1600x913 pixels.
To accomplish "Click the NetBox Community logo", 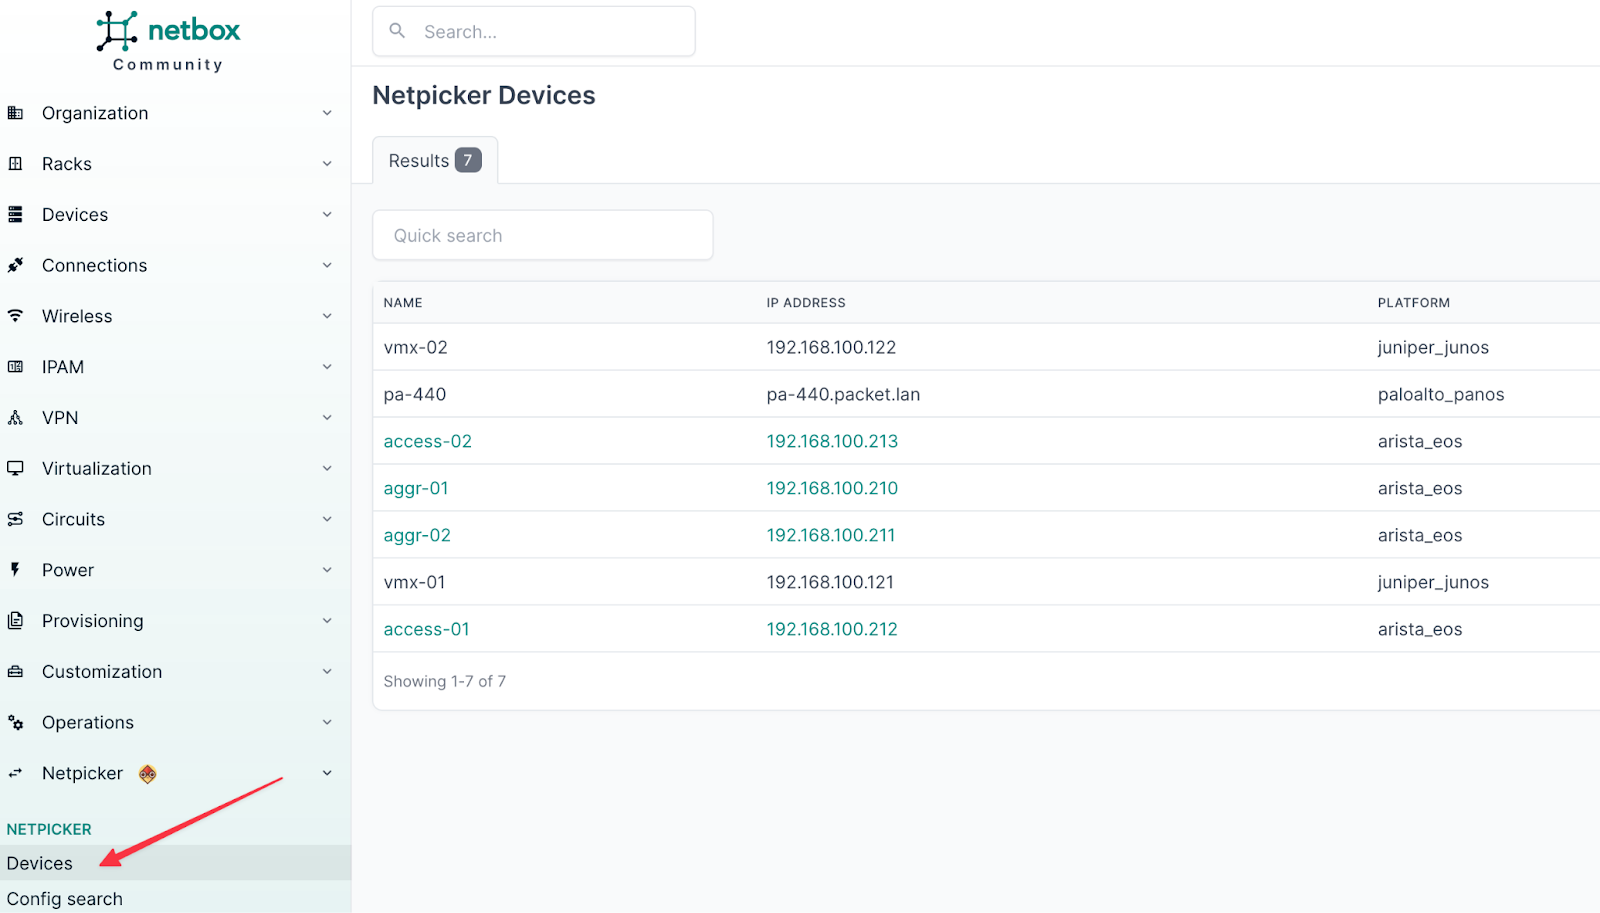I will [168, 41].
